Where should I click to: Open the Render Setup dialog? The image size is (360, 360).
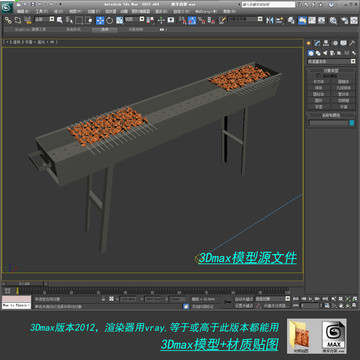344,20
